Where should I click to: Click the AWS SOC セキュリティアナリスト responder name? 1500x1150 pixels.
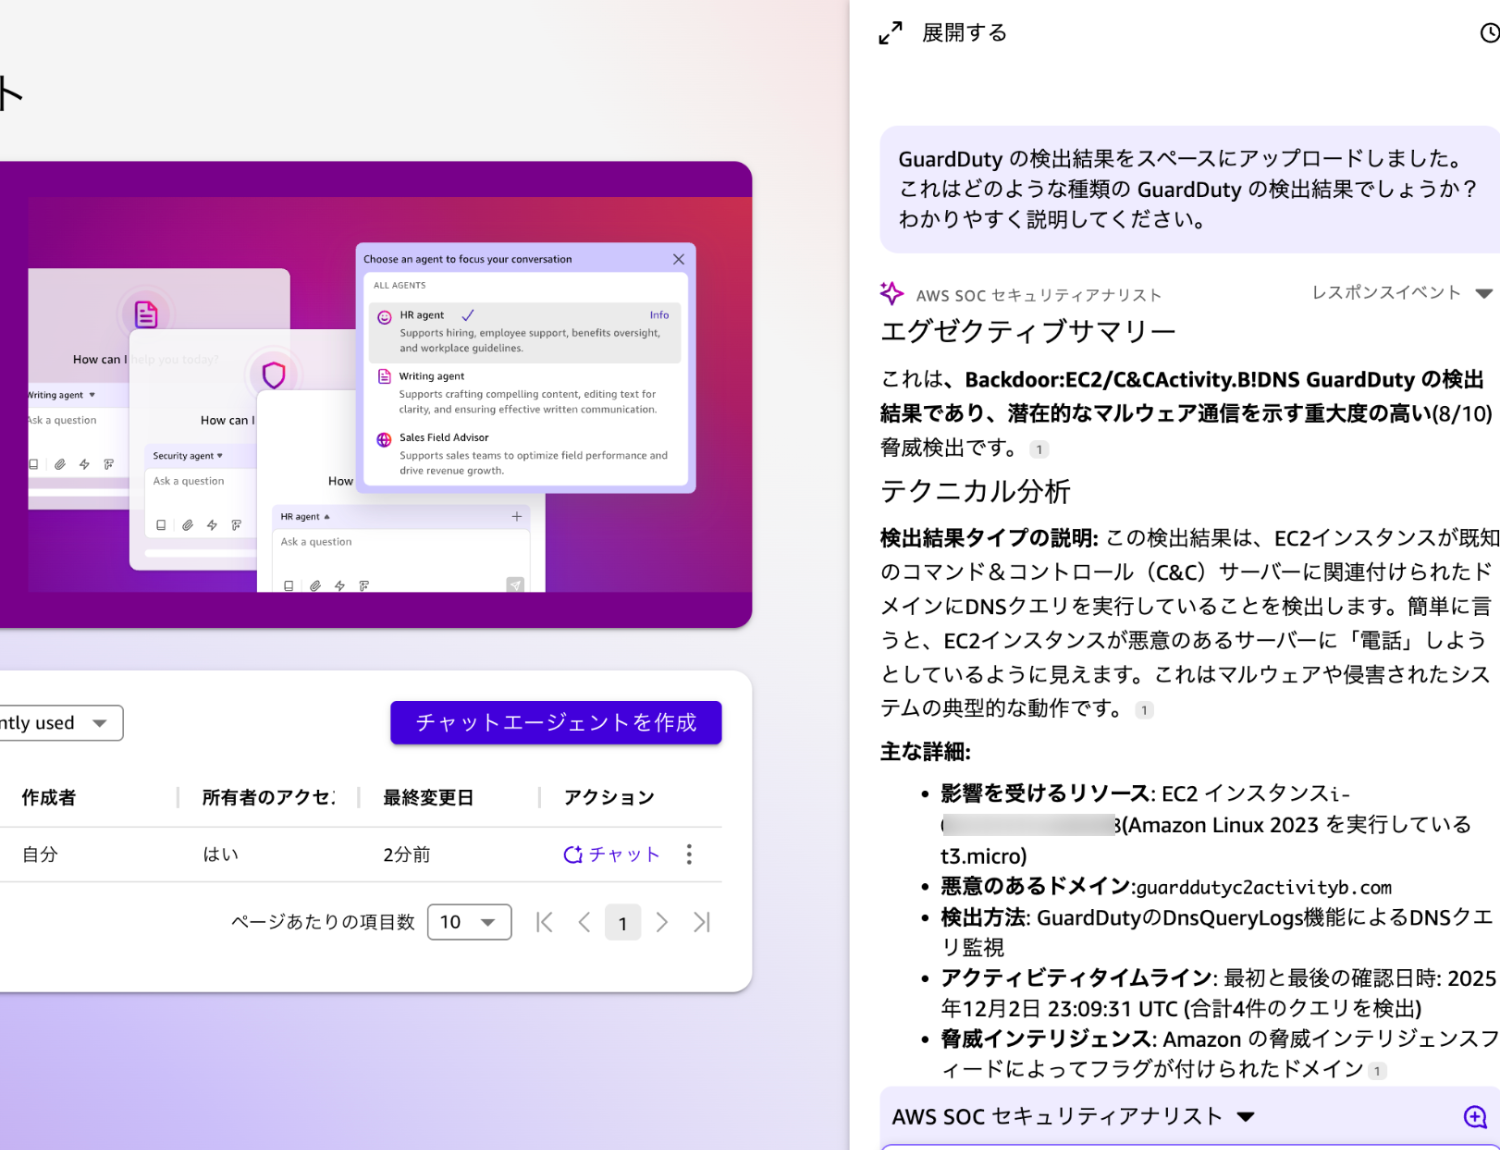tap(1039, 295)
